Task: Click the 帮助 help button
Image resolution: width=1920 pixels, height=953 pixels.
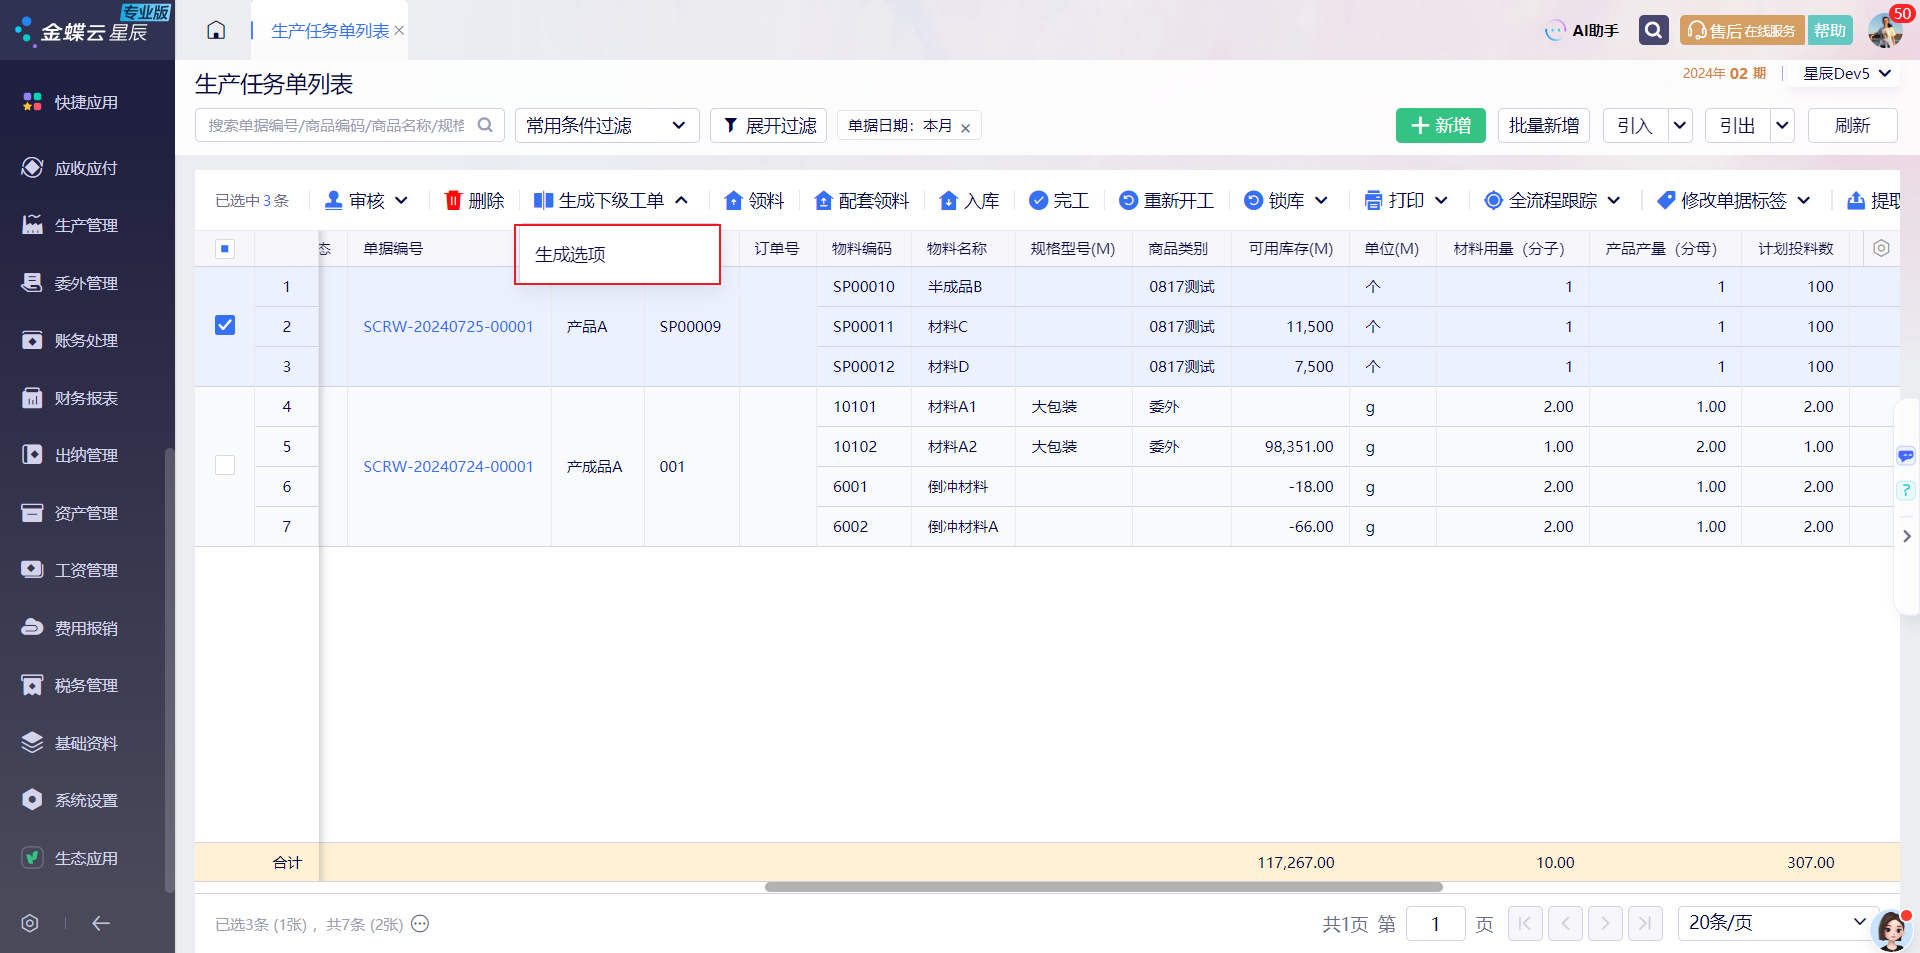Action: 1830,31
